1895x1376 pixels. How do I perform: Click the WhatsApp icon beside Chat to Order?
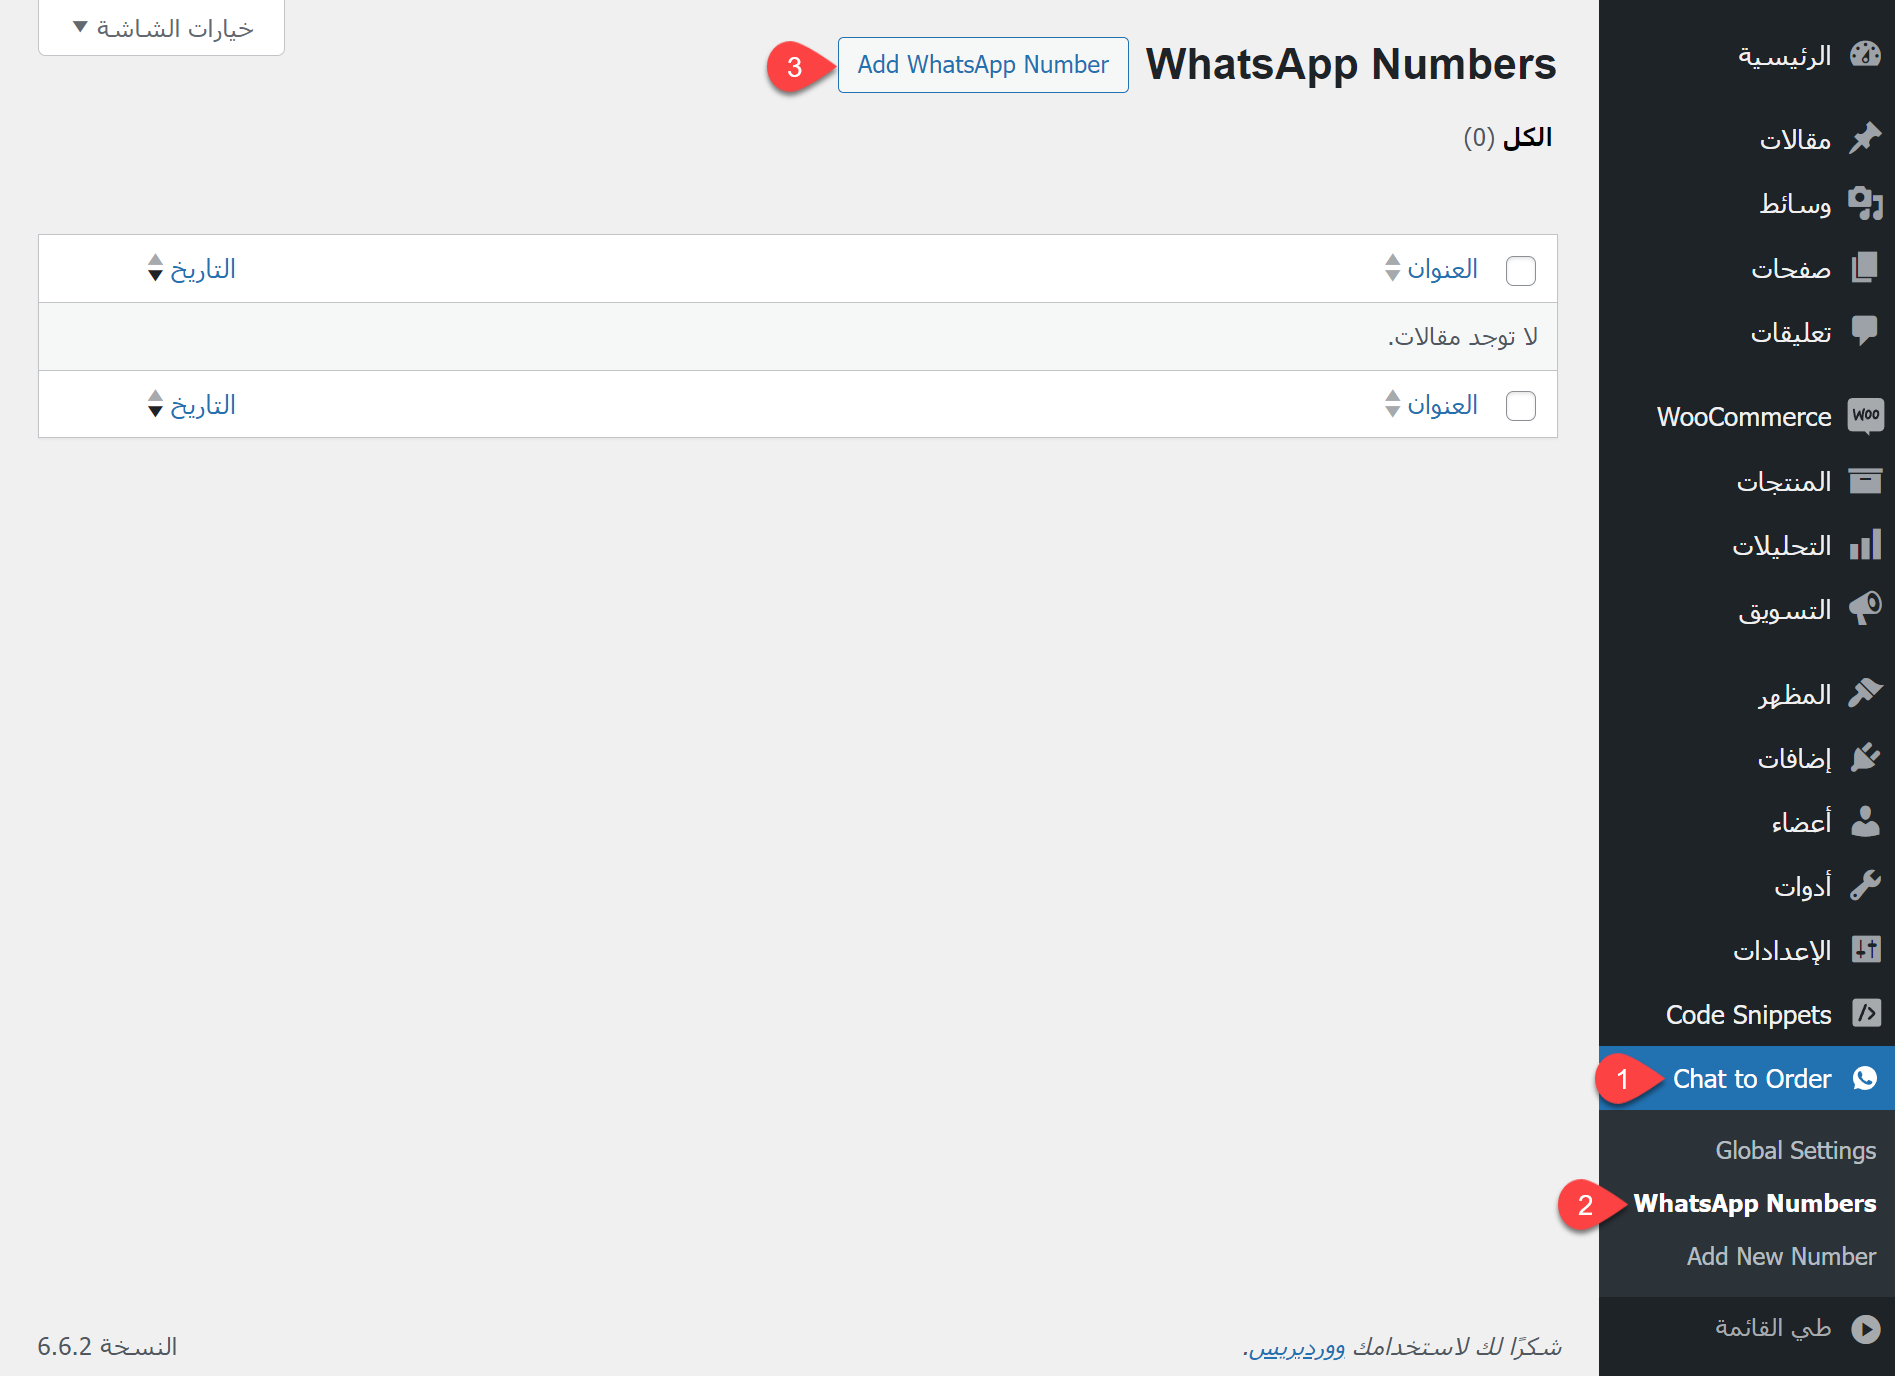coord(1865,1078)
